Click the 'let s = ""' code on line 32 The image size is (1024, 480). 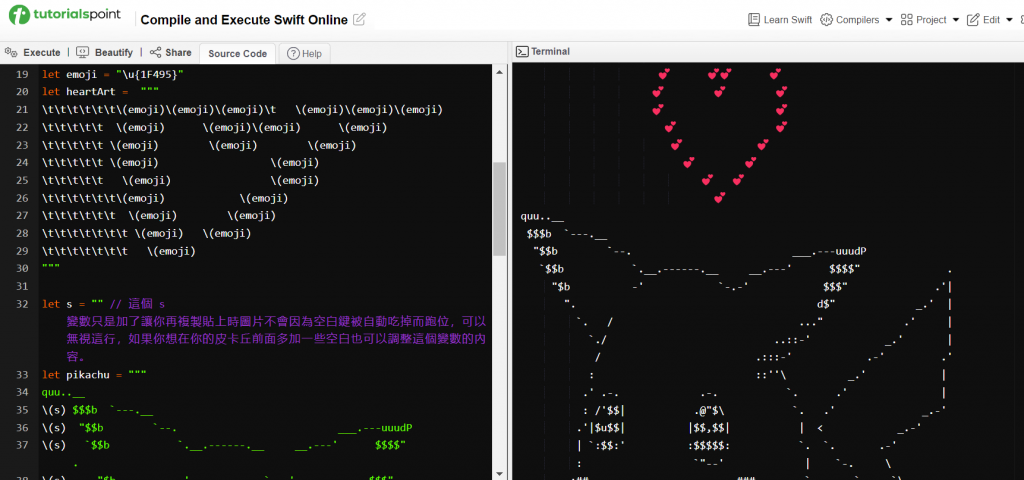coord(72,304)
